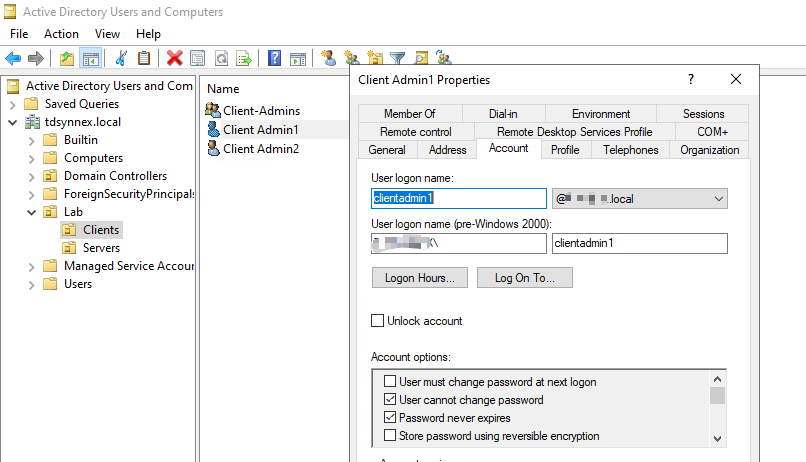
Task: Click the Cut scissors icon
Action: [x=121, y=58]
